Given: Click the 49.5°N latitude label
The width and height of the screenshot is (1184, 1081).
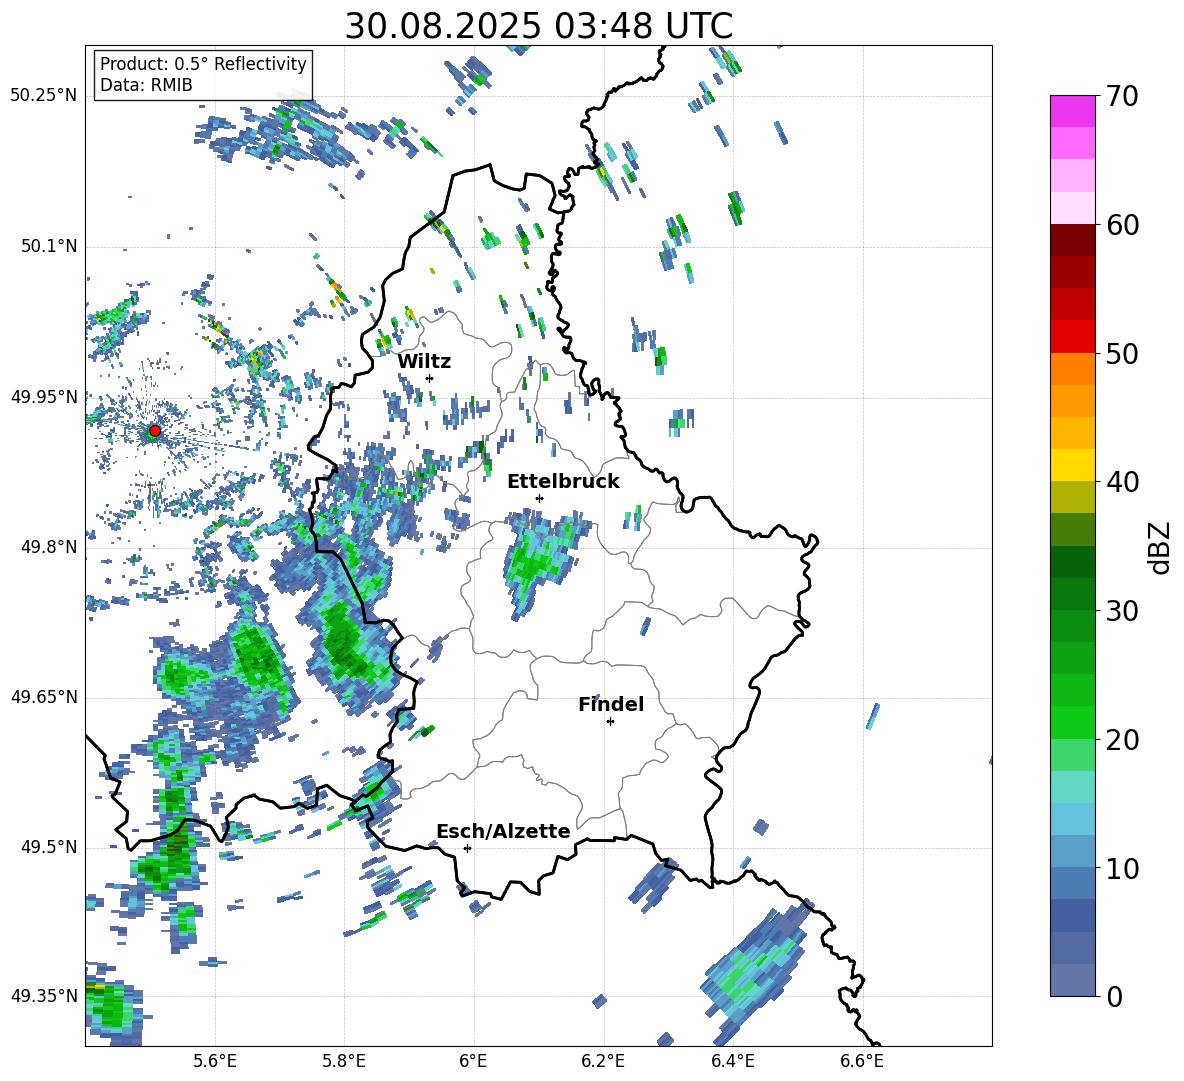Looking at the screenshot, I should pos(49,847).
